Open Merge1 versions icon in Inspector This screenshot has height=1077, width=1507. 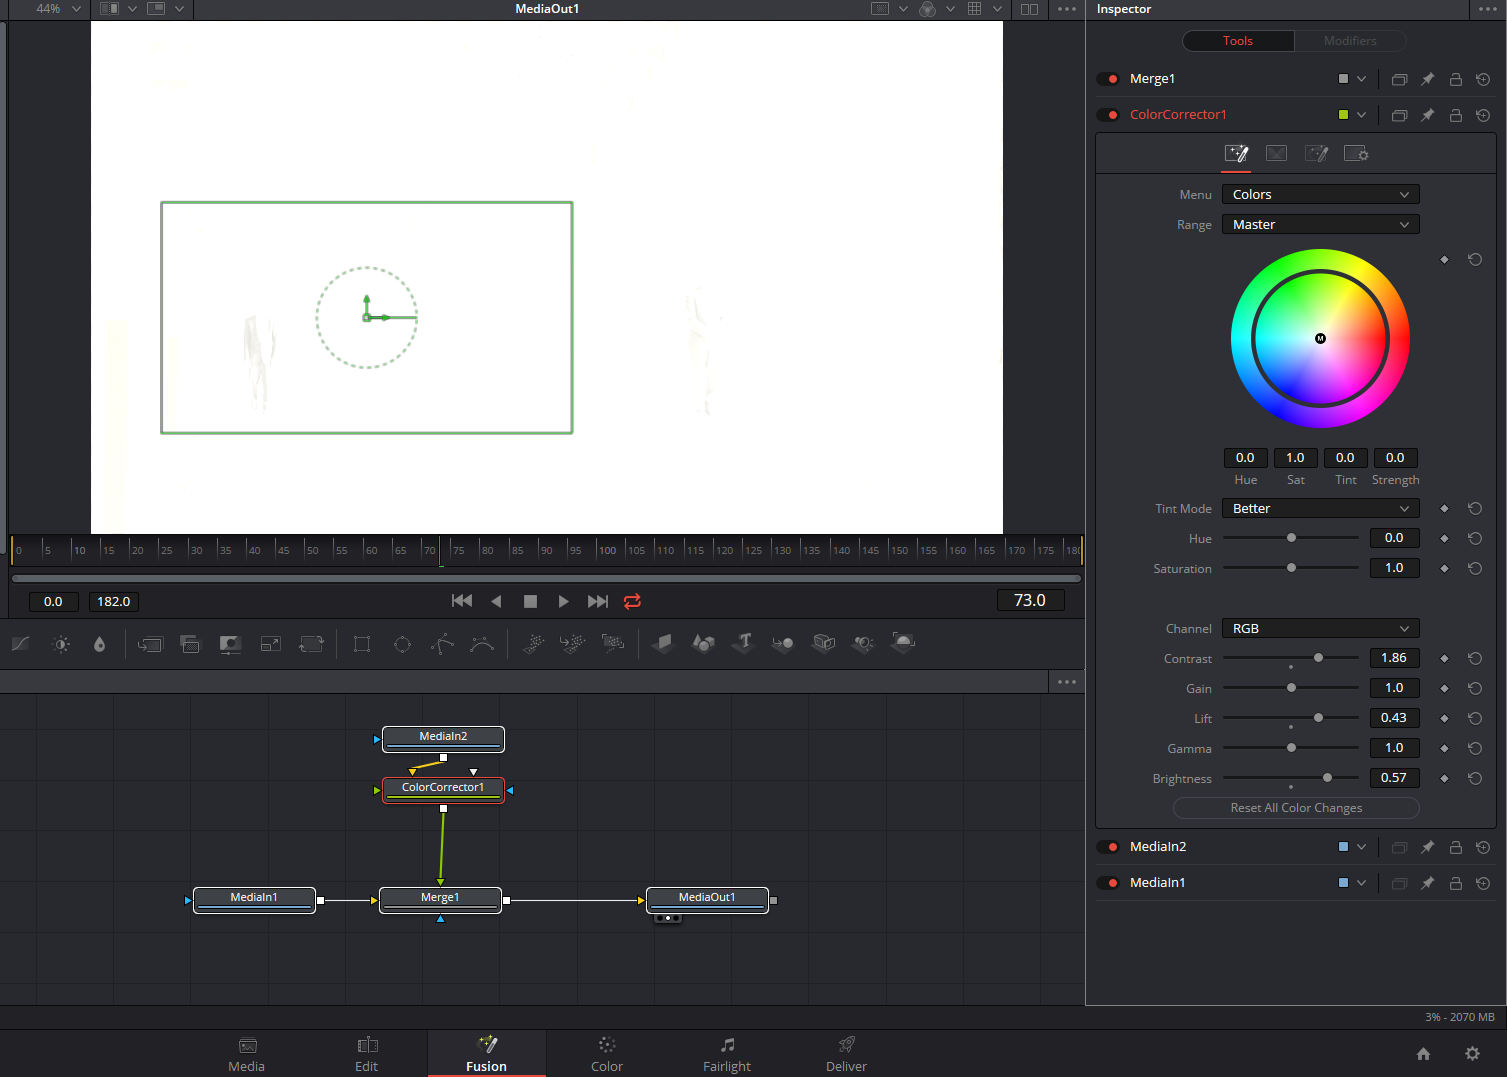coord(1399,79)
